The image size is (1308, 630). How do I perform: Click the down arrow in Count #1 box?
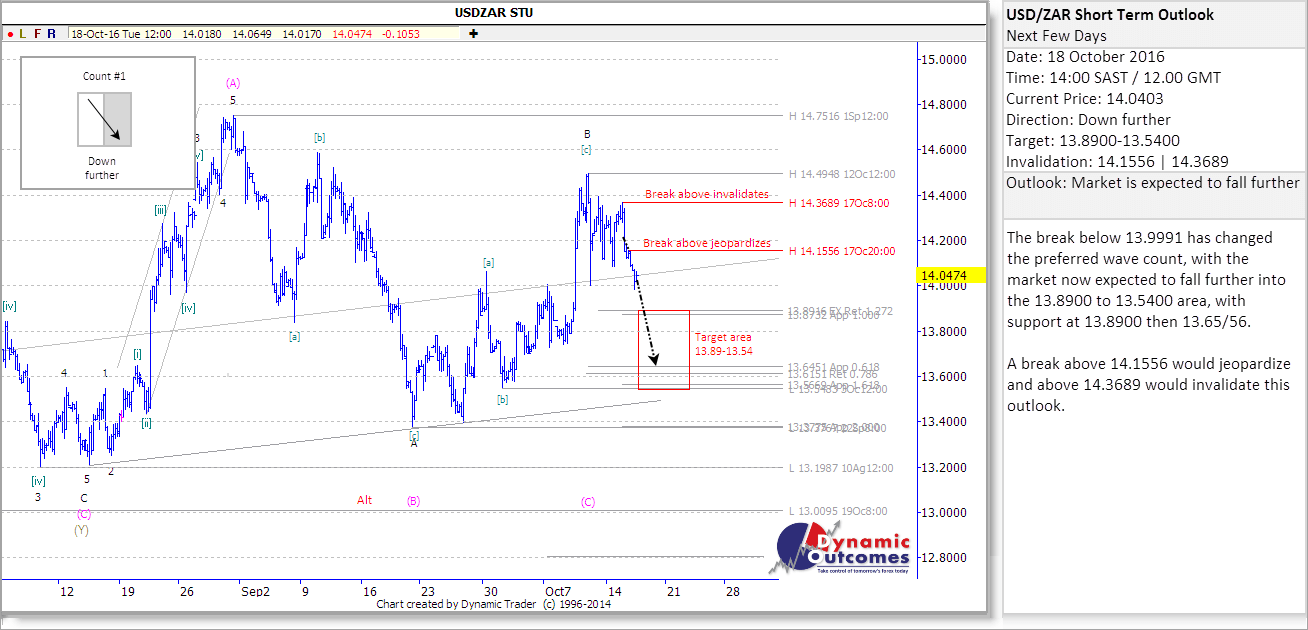104,118
